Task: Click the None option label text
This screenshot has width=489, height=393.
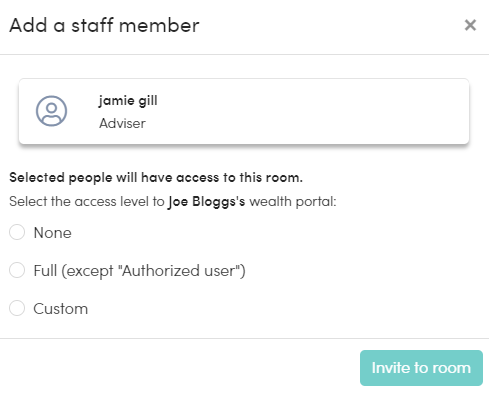Action: (x=53, y=233)
